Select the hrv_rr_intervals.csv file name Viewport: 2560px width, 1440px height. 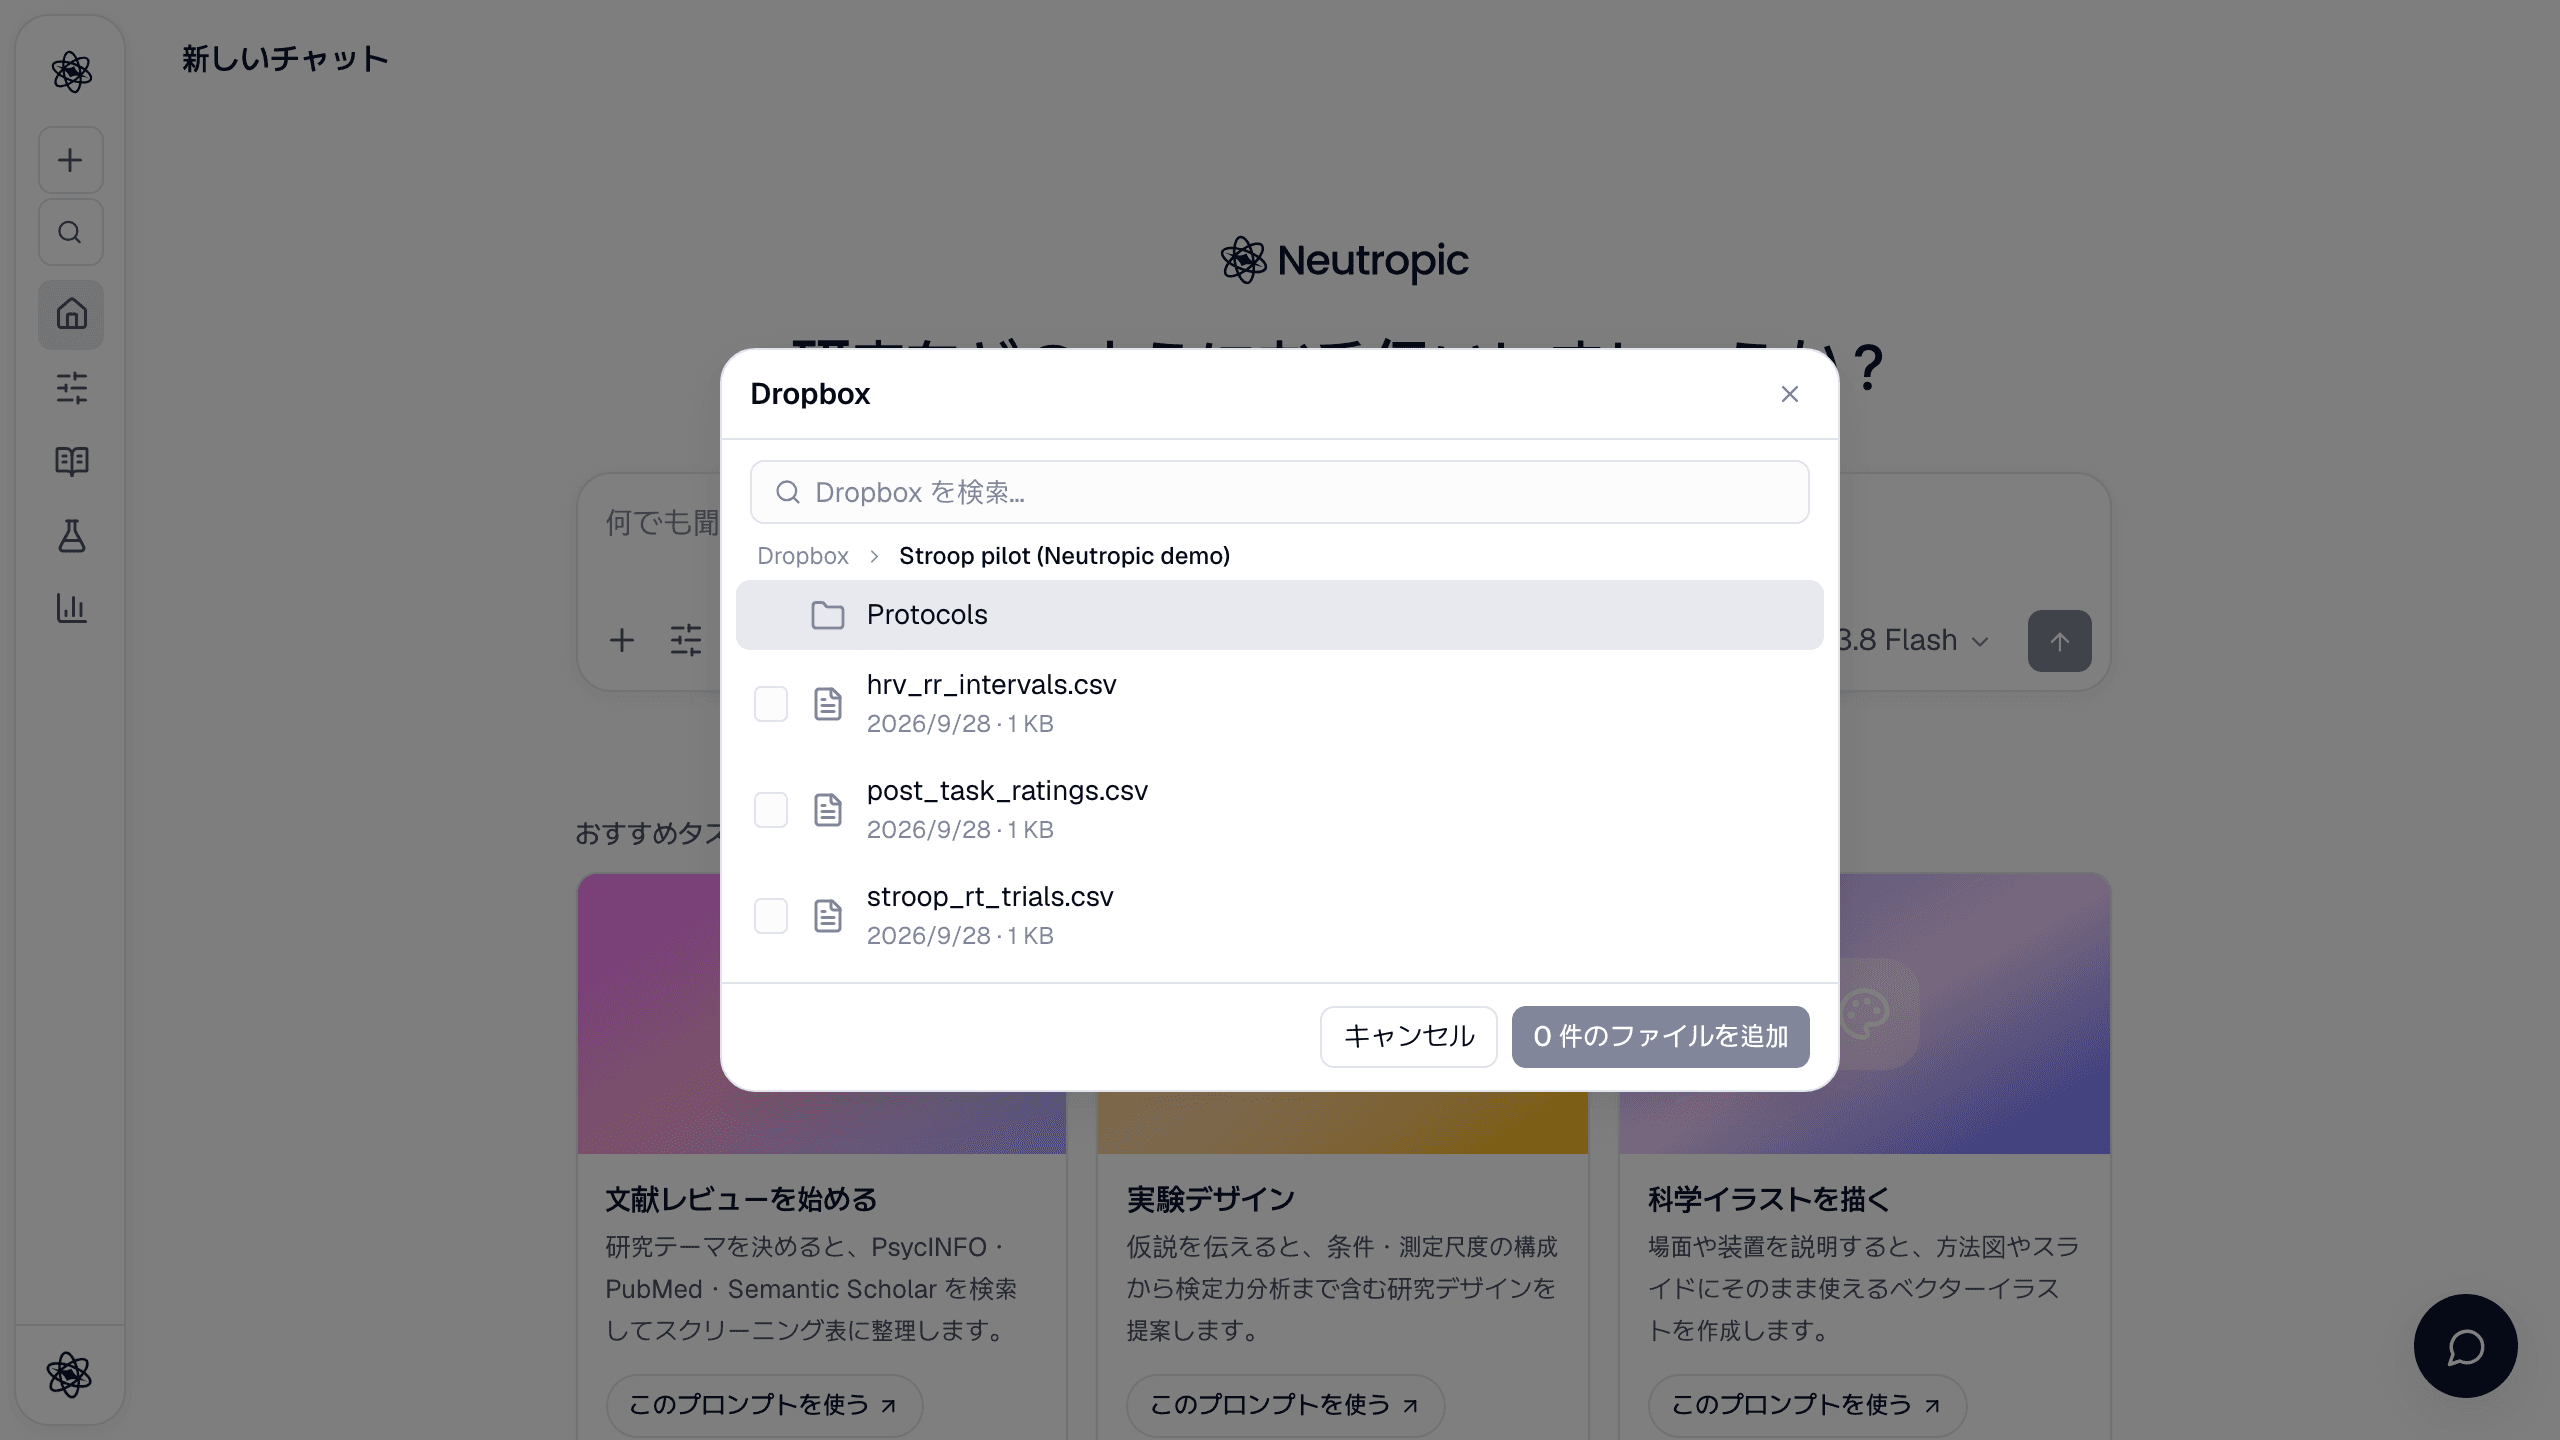pyautogui.click(x=991, y=685)
